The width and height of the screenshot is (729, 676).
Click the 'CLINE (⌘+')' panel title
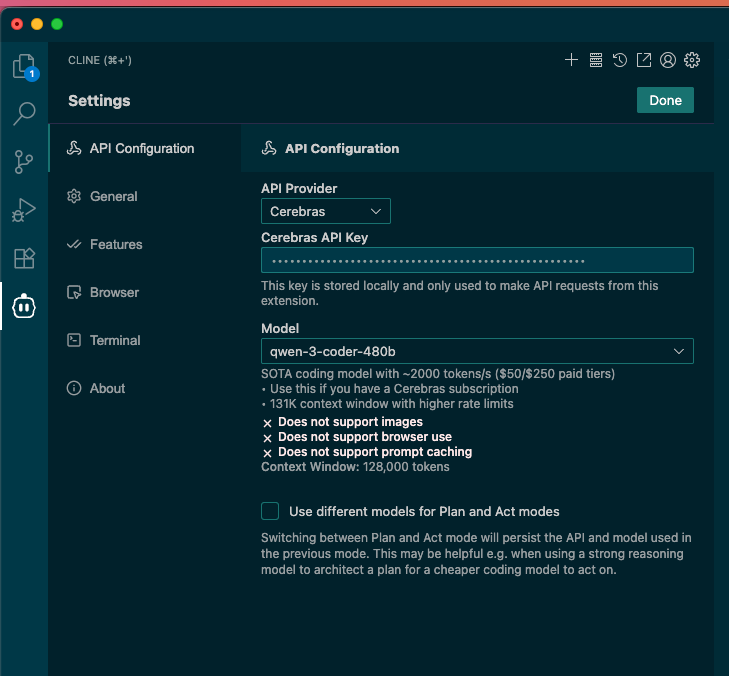pos(100,60)
